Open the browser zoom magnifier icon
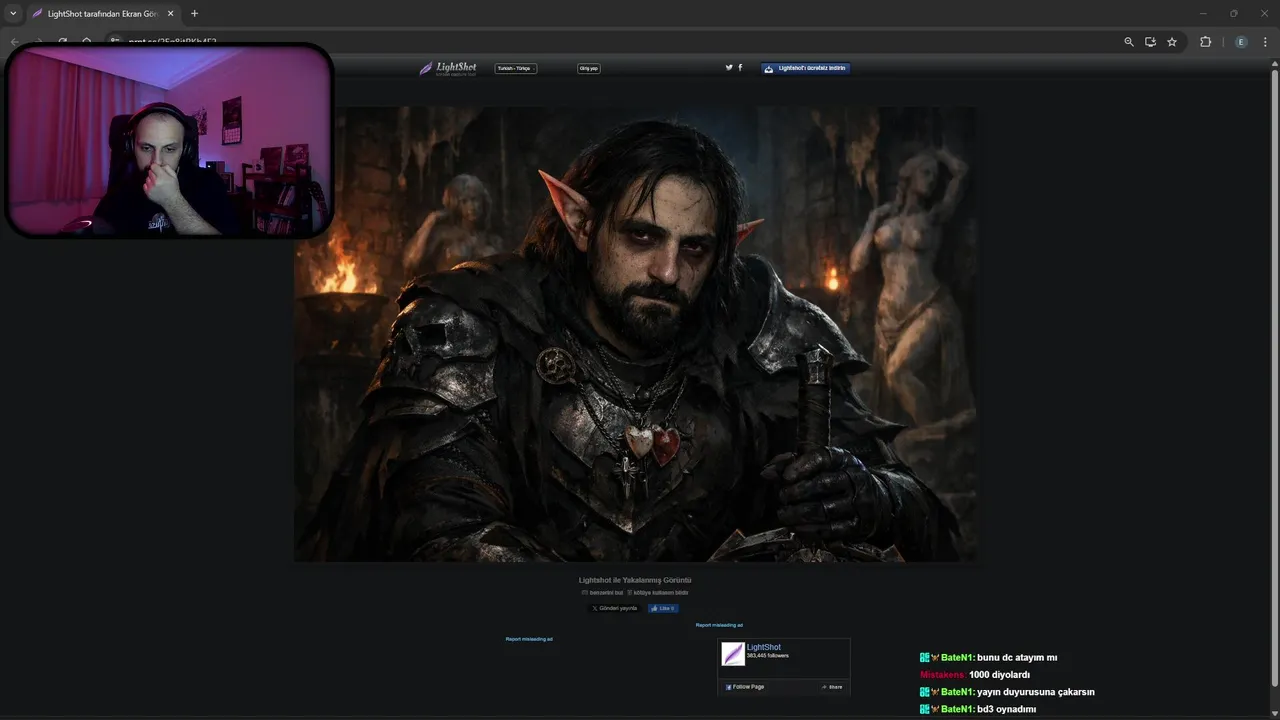 pos(1129,42)
